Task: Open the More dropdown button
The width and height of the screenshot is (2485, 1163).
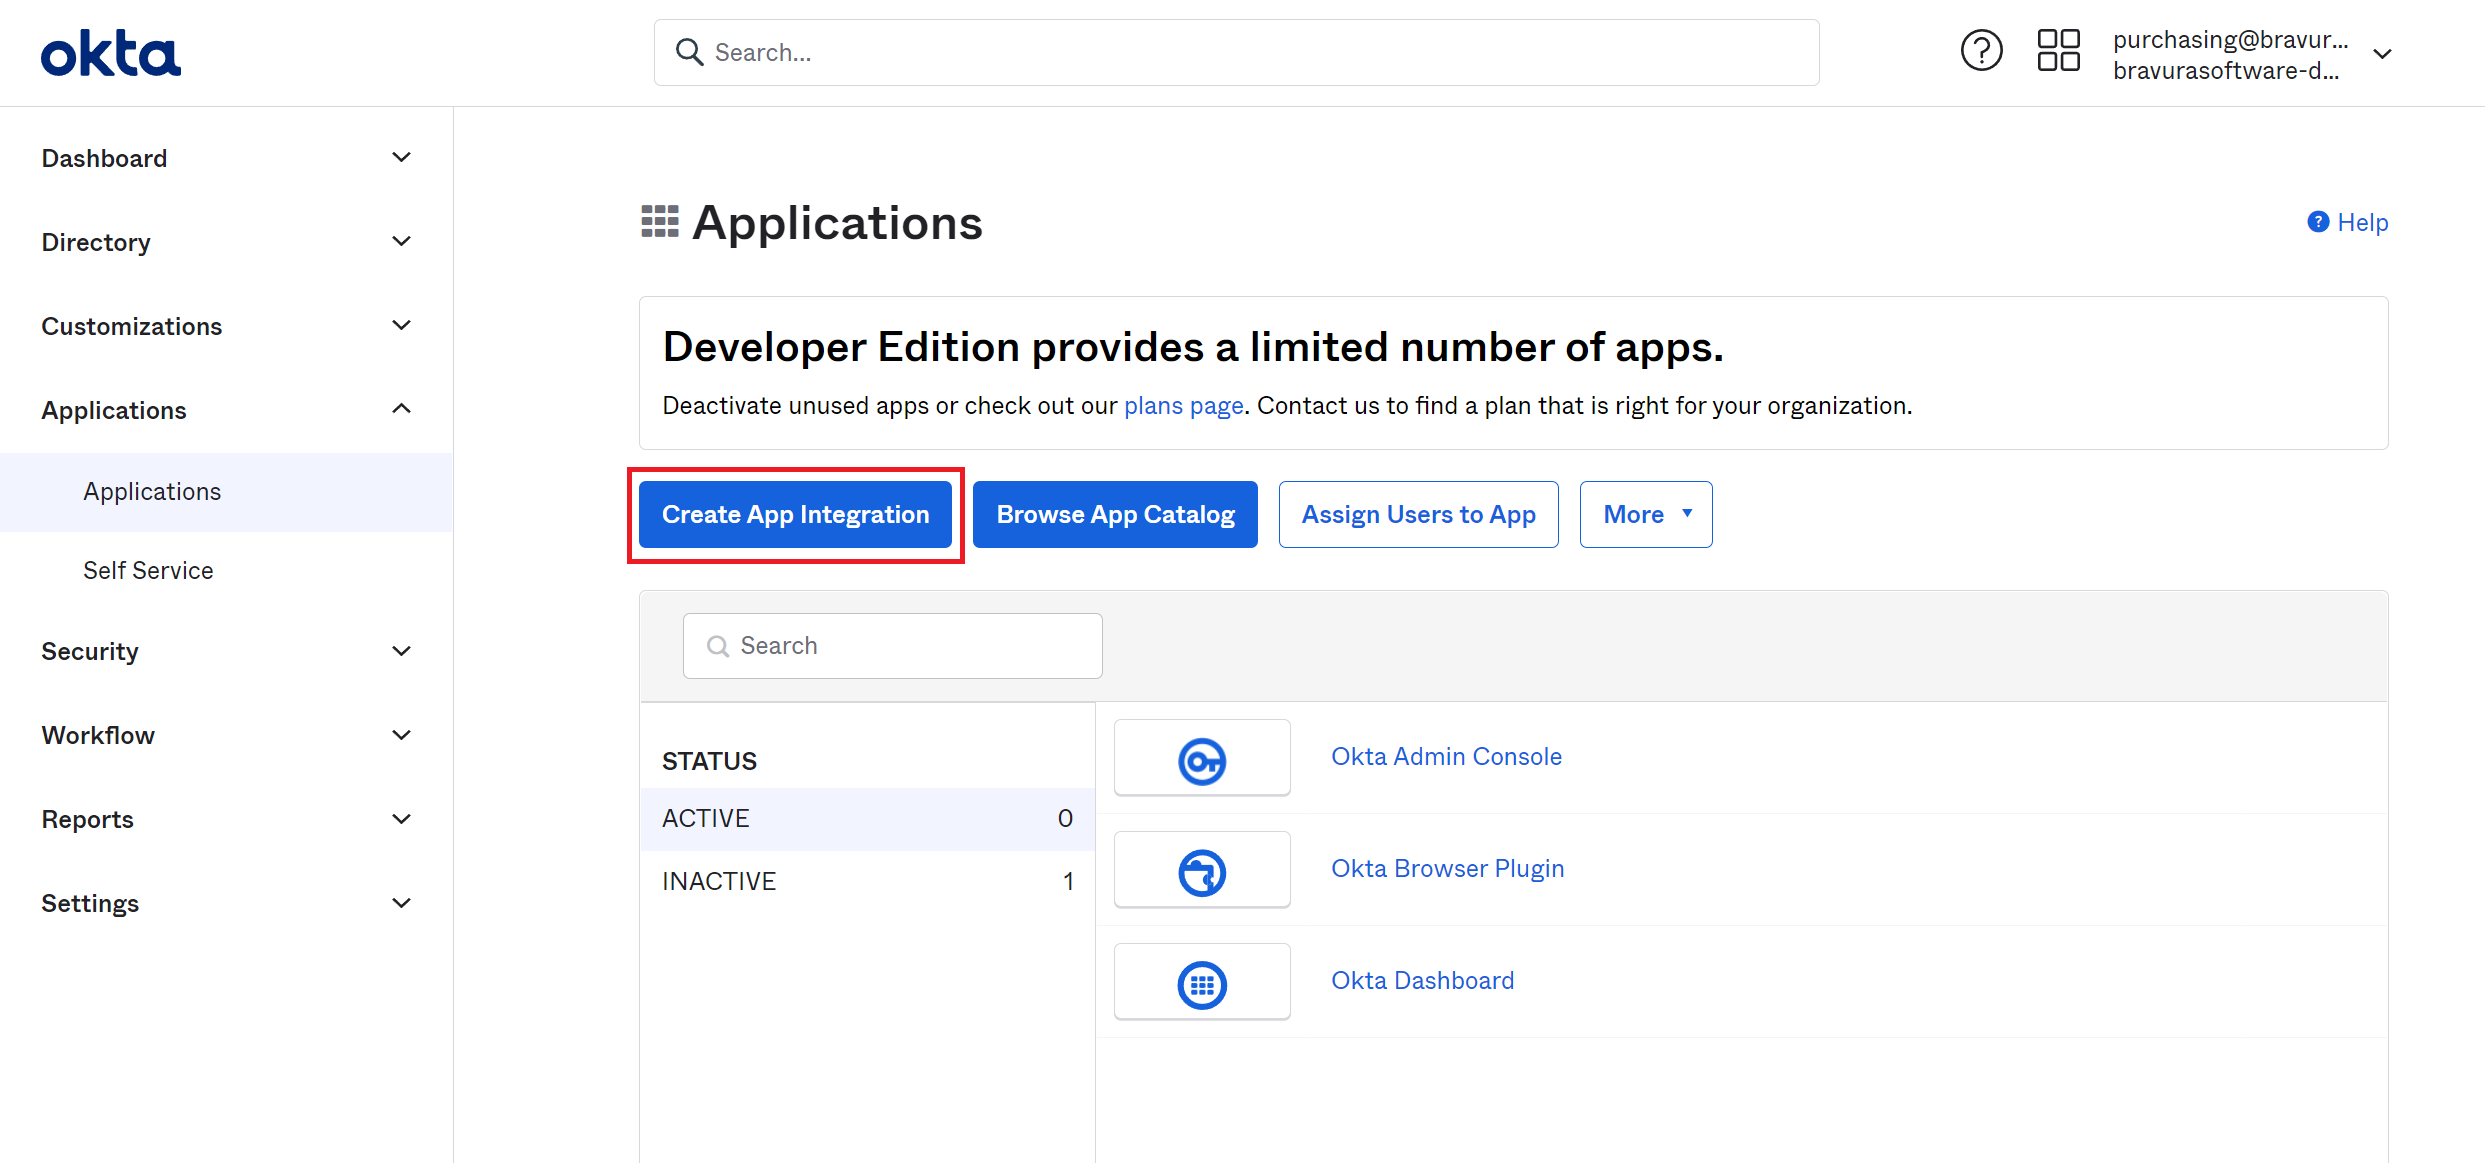Action: tap(1646, 515)
